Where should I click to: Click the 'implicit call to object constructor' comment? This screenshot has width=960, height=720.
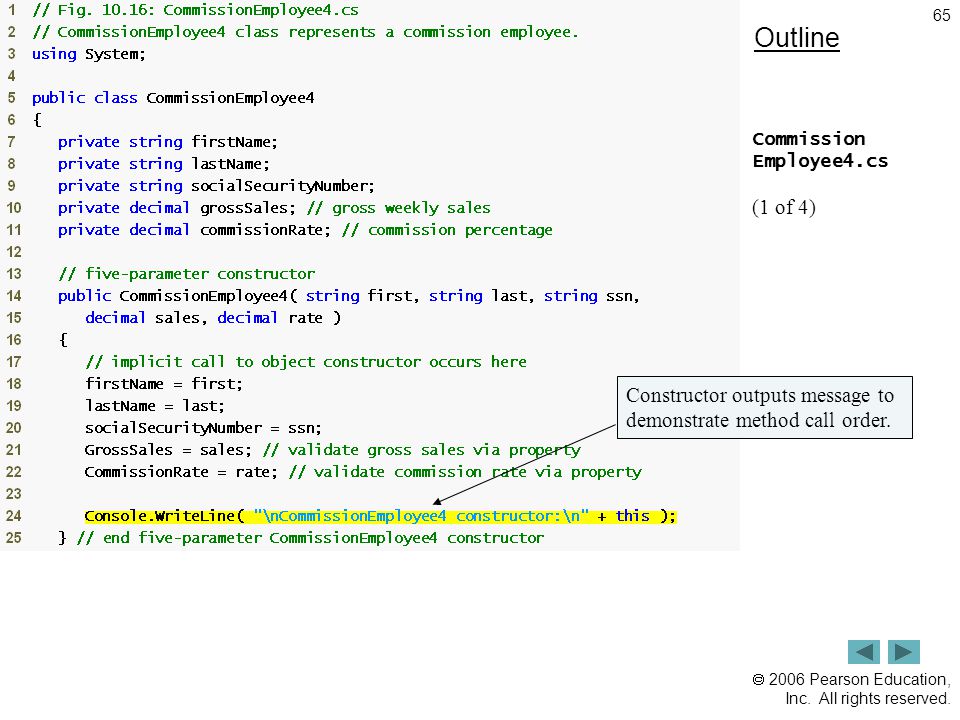306,362
